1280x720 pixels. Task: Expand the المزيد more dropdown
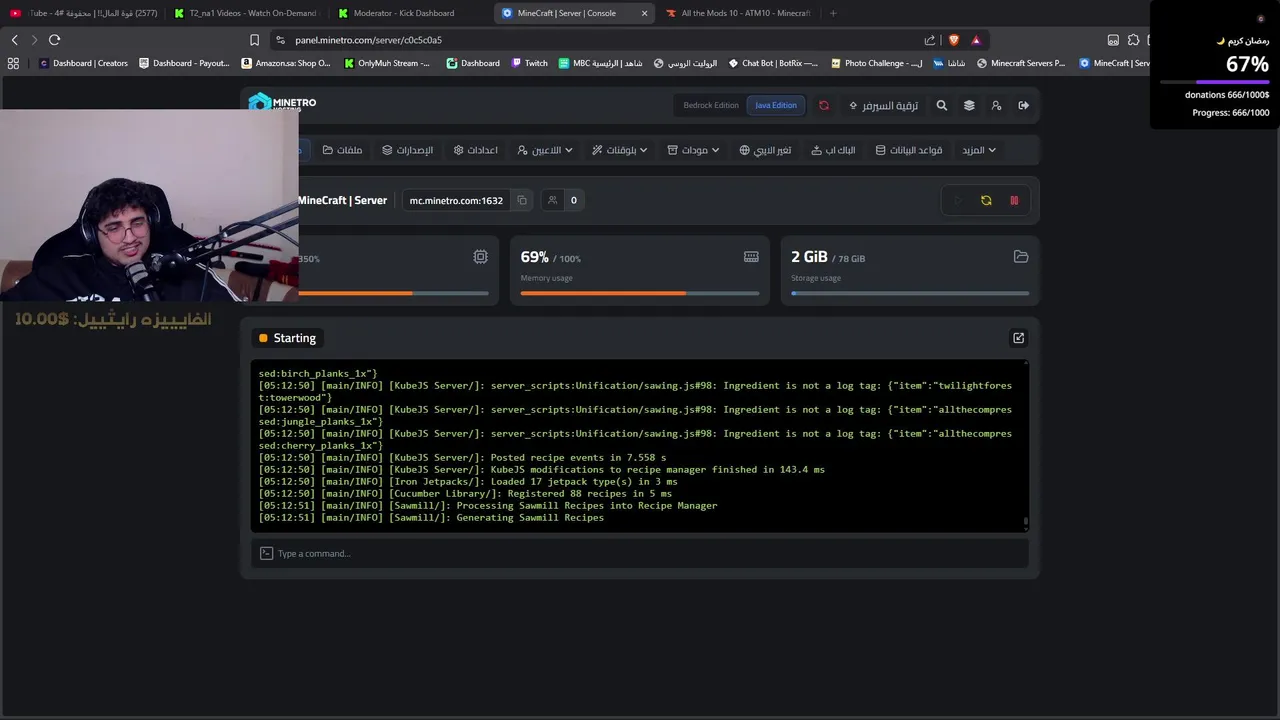pyautogui.click(x=979, y=150)
